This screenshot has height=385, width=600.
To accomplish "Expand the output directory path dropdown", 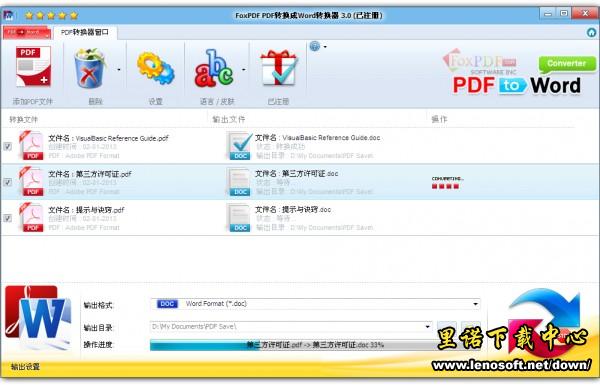I will point(427,326).
